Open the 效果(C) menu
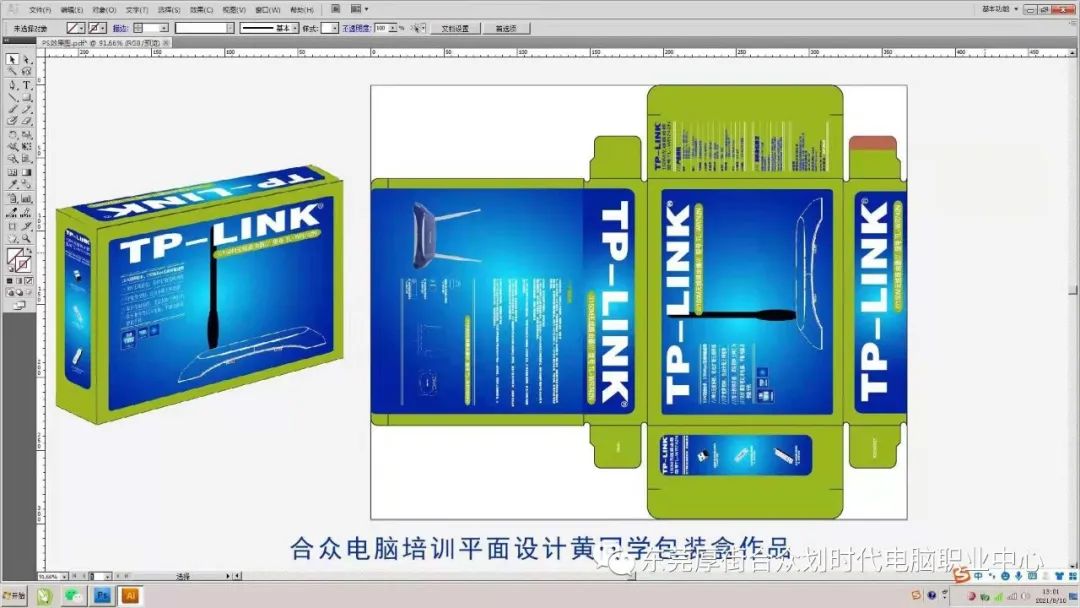Image resolution: width=1080 pixels, height=608 pixels. tap(201, 10)
